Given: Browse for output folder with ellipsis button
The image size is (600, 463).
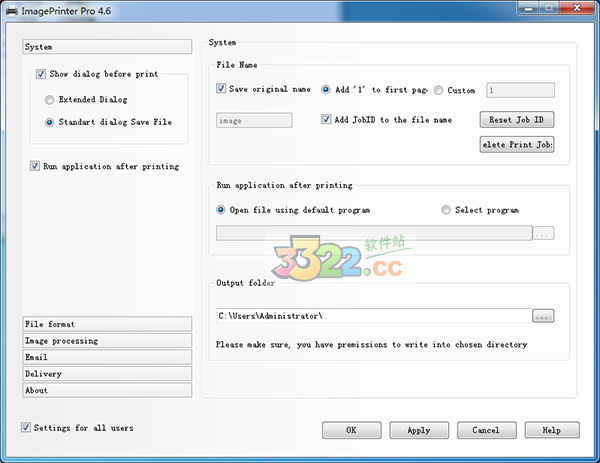Looking at the screenshot, I should point(543,316).
